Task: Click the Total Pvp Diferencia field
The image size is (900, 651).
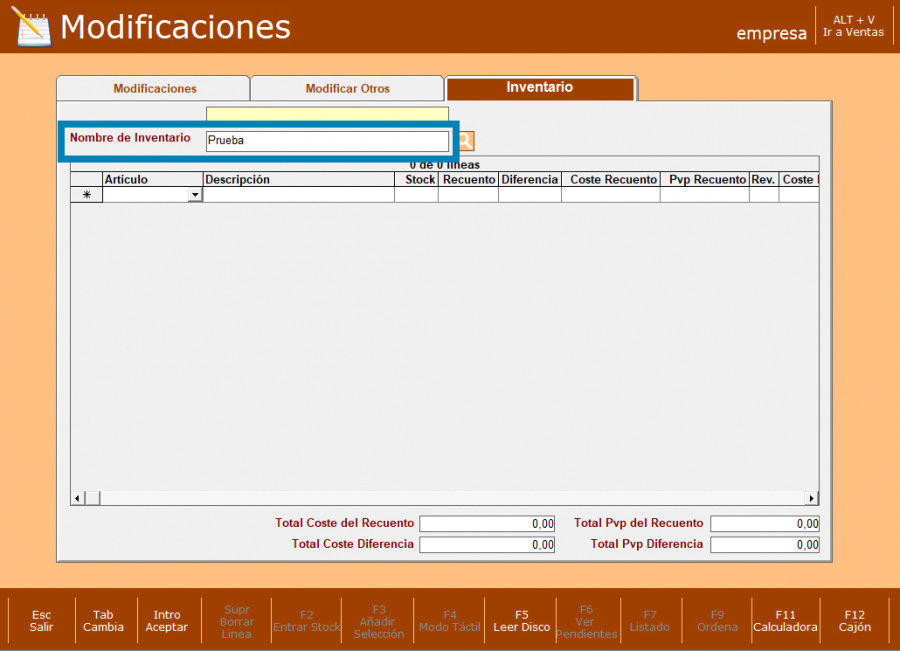Action: pos(764,545)
